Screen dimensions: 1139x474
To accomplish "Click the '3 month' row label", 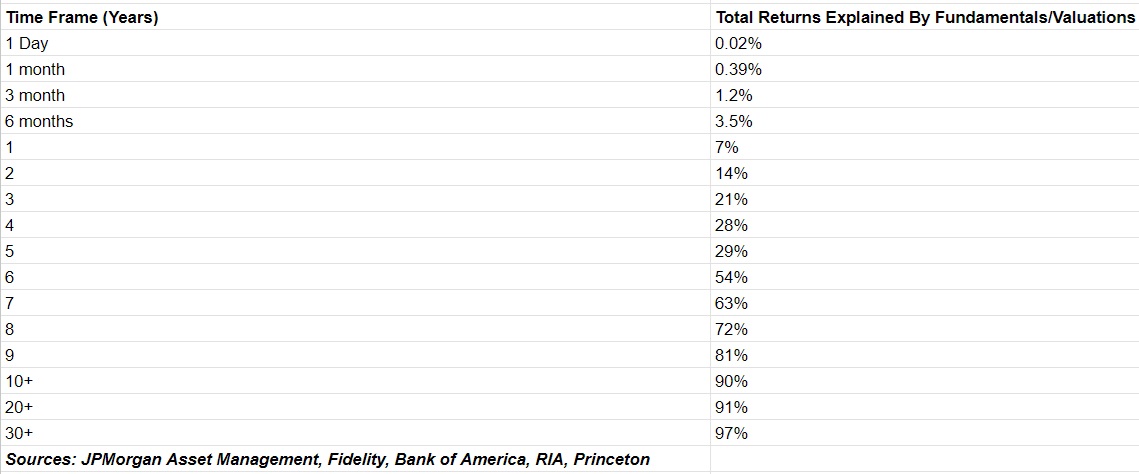I will [x=355, y=96].
